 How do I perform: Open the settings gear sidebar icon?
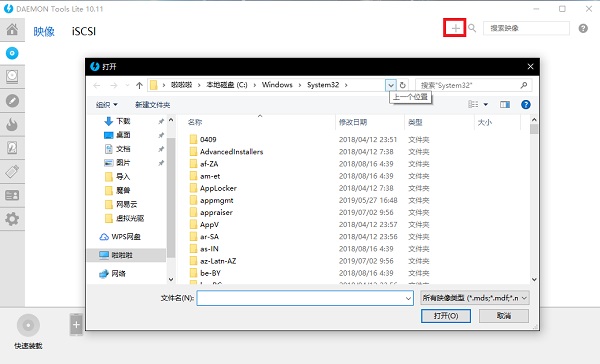tap(12, 219)
